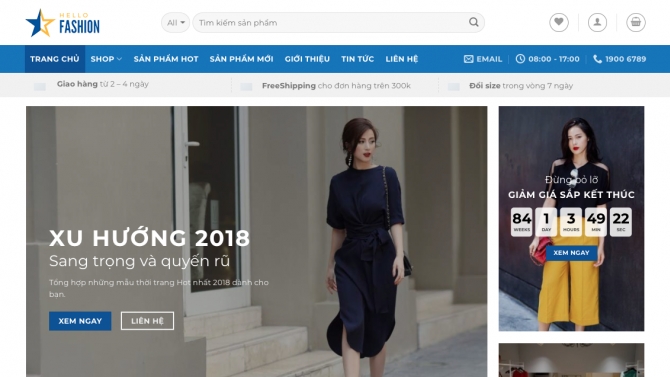Click the clock icon beside 08:00 - 17:00
Screen dimensions: 670x377
520,59
